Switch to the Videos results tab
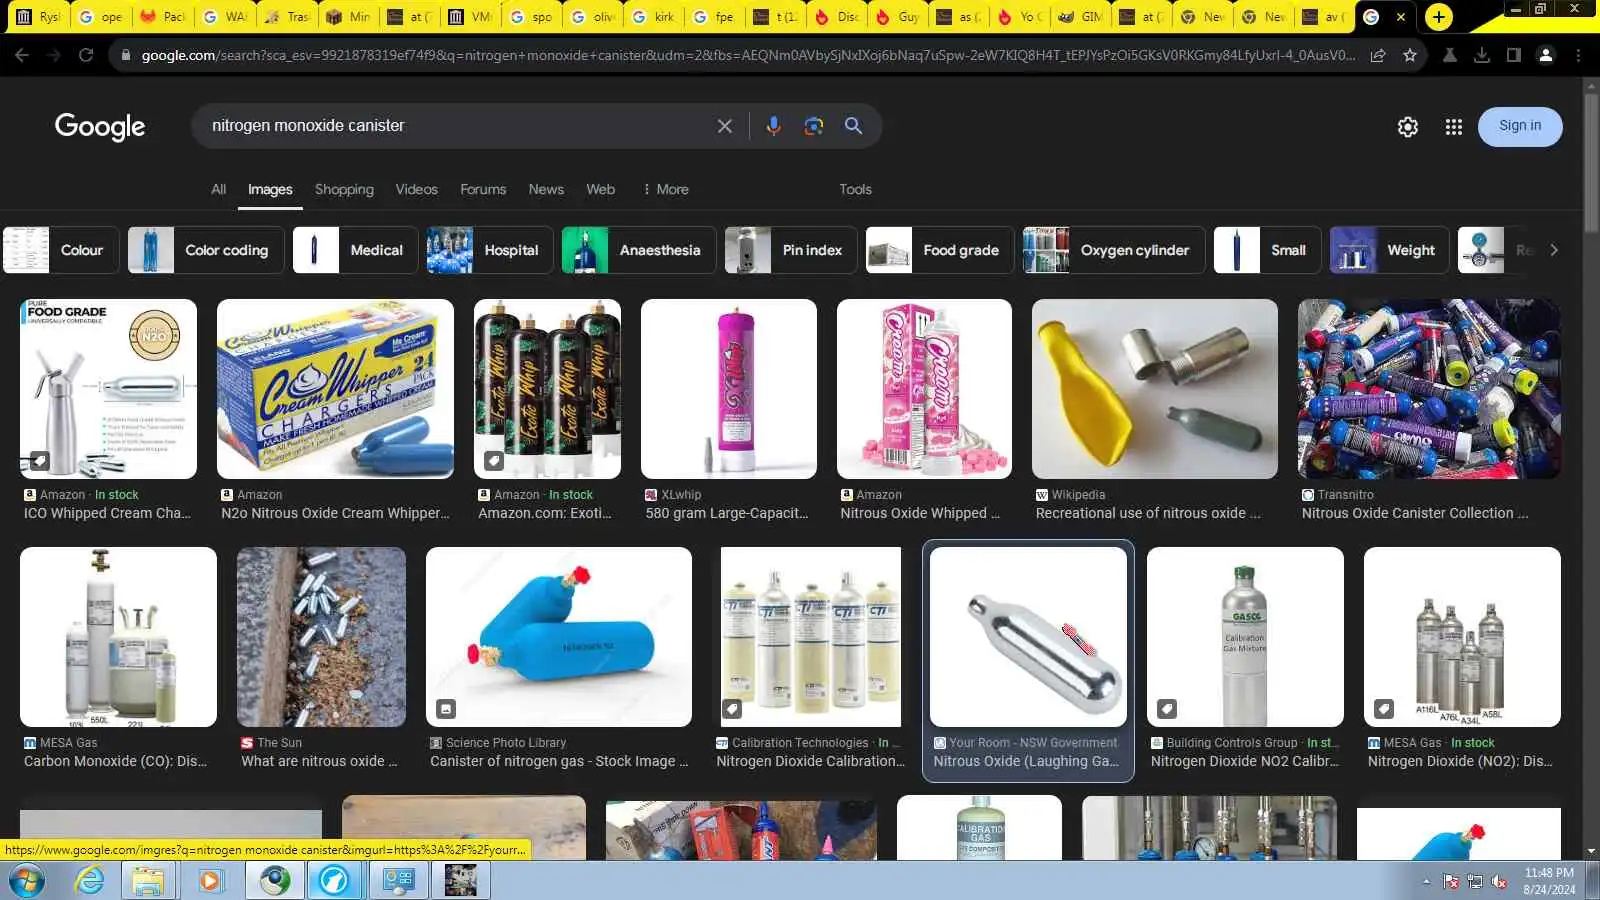Image resolution: width=1600 pixels, height=900 pixels. point(416,189)
